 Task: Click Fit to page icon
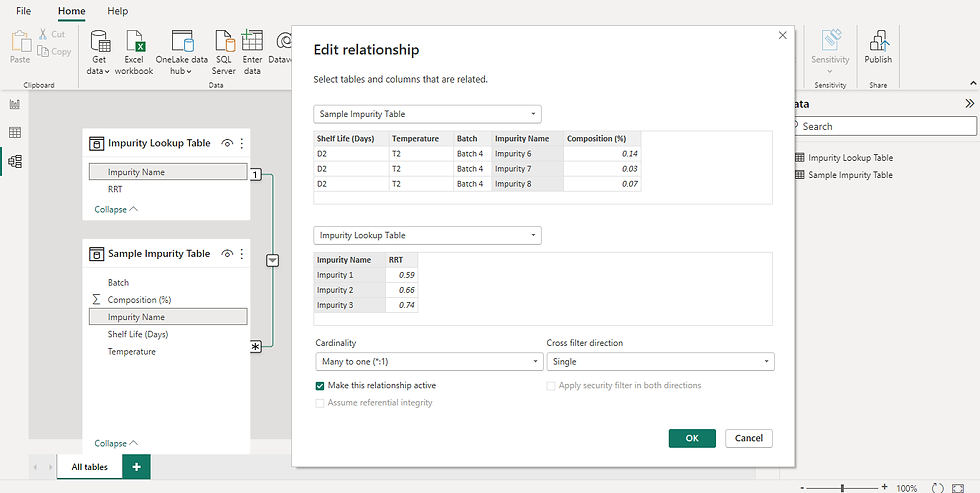tap(958, 488)
